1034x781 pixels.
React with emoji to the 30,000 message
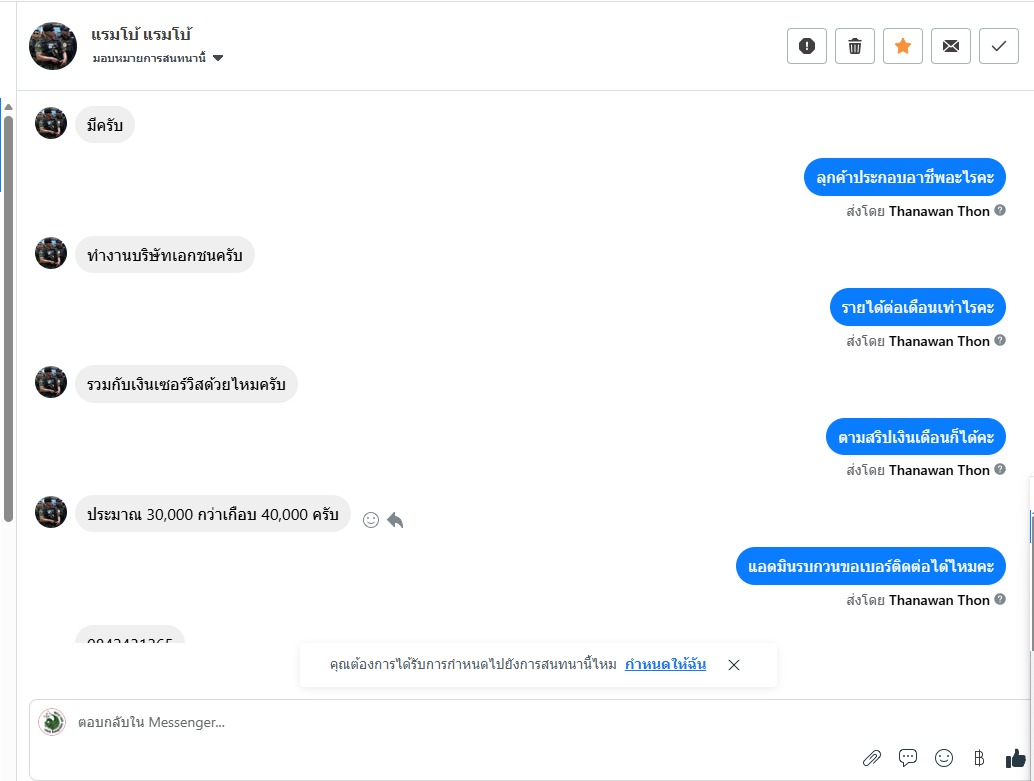pos(371,520)
